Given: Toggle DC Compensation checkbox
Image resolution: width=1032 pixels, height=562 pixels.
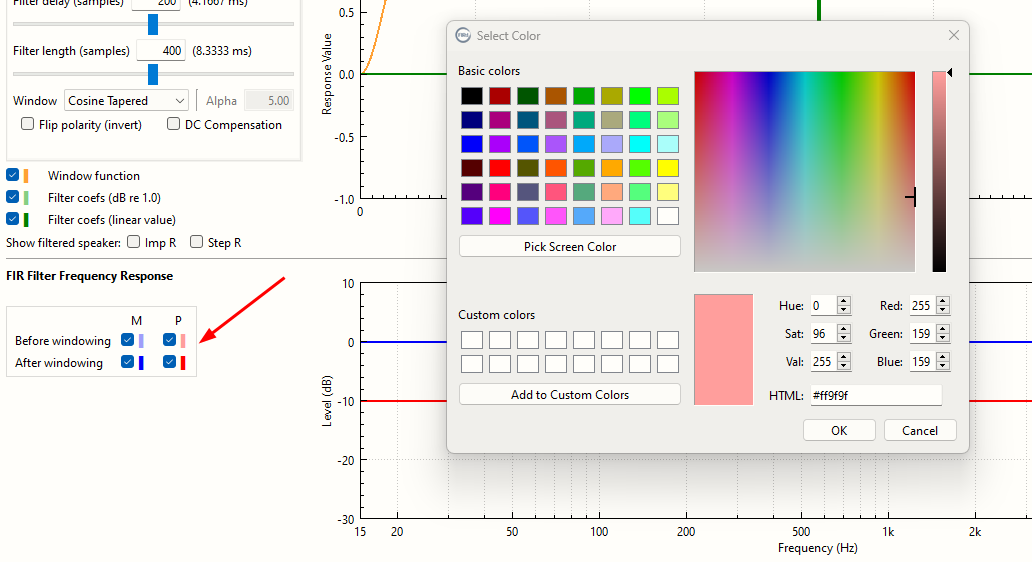Looking at the screenshot, I should click(174, 124).
